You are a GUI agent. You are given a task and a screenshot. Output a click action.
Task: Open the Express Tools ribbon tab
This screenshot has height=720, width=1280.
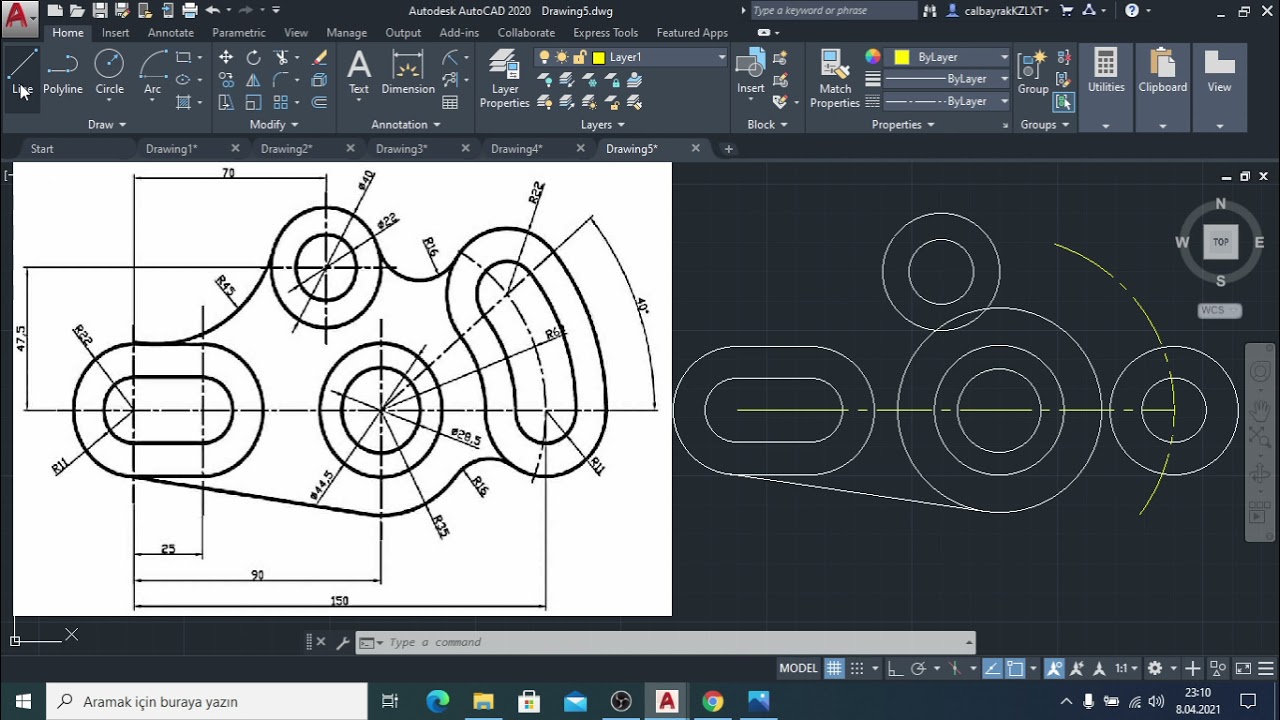(x=605, y=33)
